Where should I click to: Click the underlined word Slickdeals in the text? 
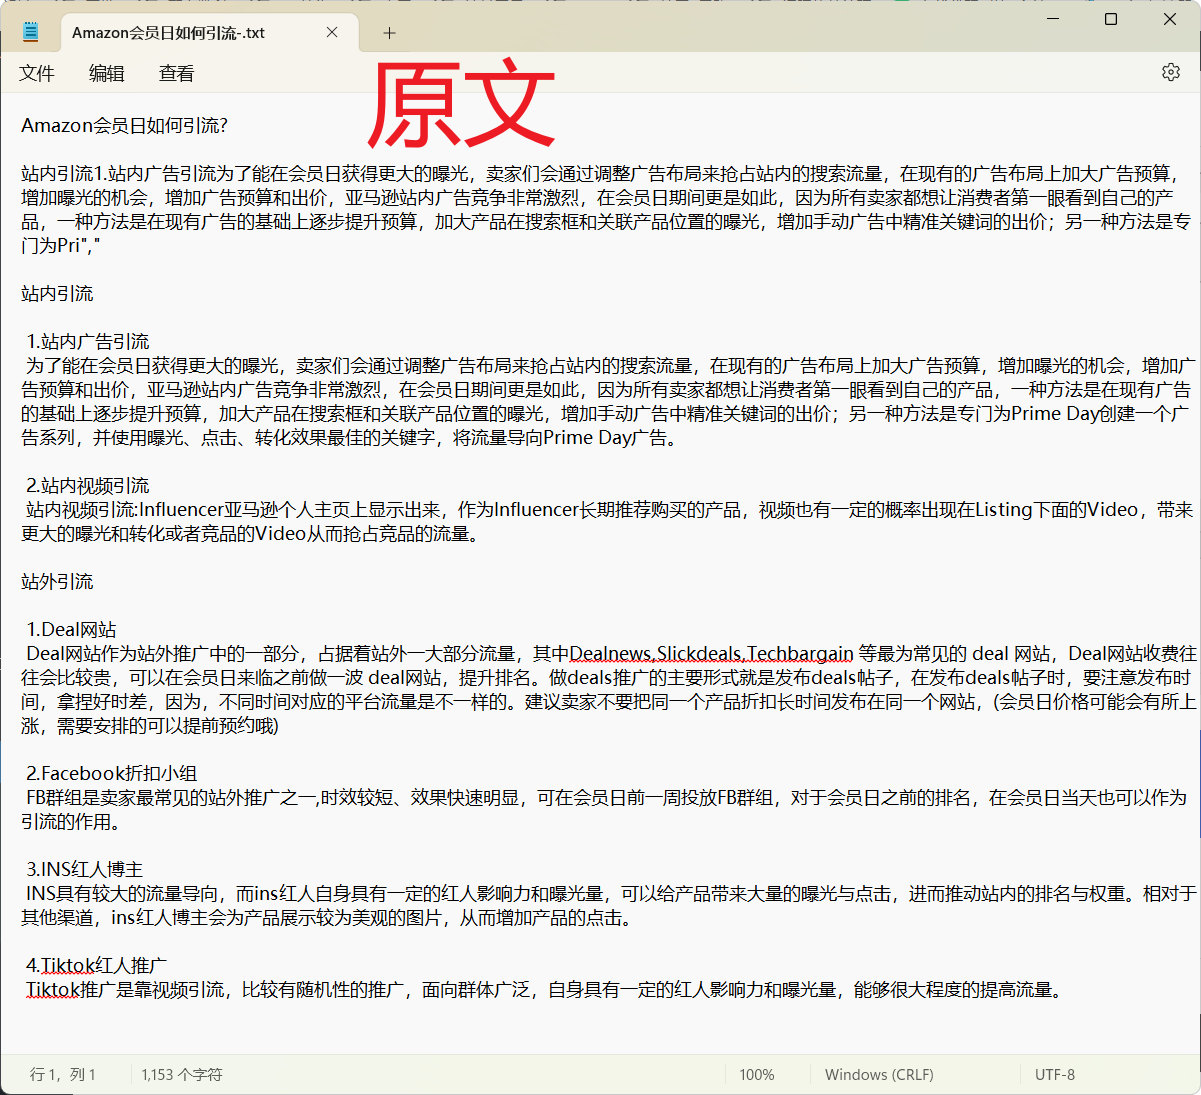[700, 653]
